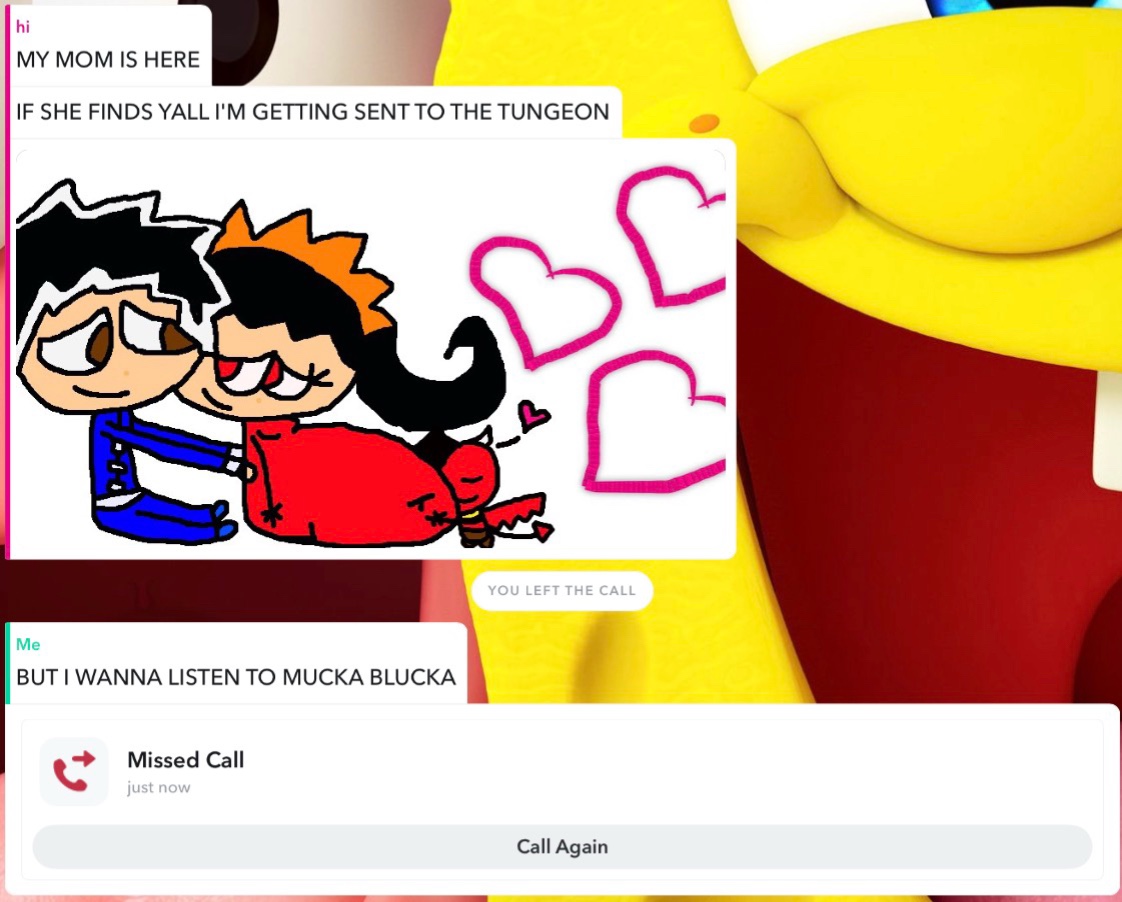Click the orange dot on yellow background
This screenshot has height=902, width=1122.
[x=704, y=123]
